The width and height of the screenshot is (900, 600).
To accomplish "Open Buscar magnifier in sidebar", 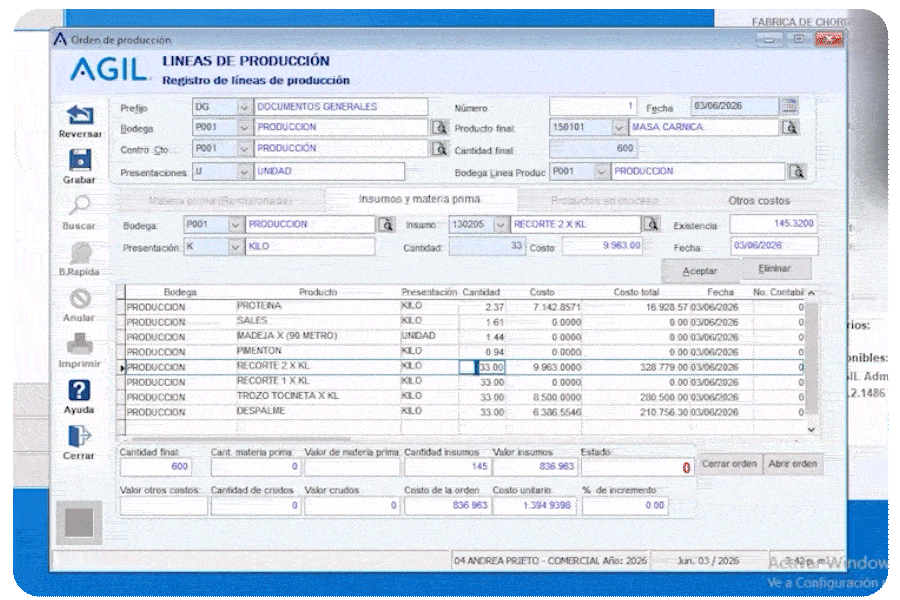I will [80, 206].
